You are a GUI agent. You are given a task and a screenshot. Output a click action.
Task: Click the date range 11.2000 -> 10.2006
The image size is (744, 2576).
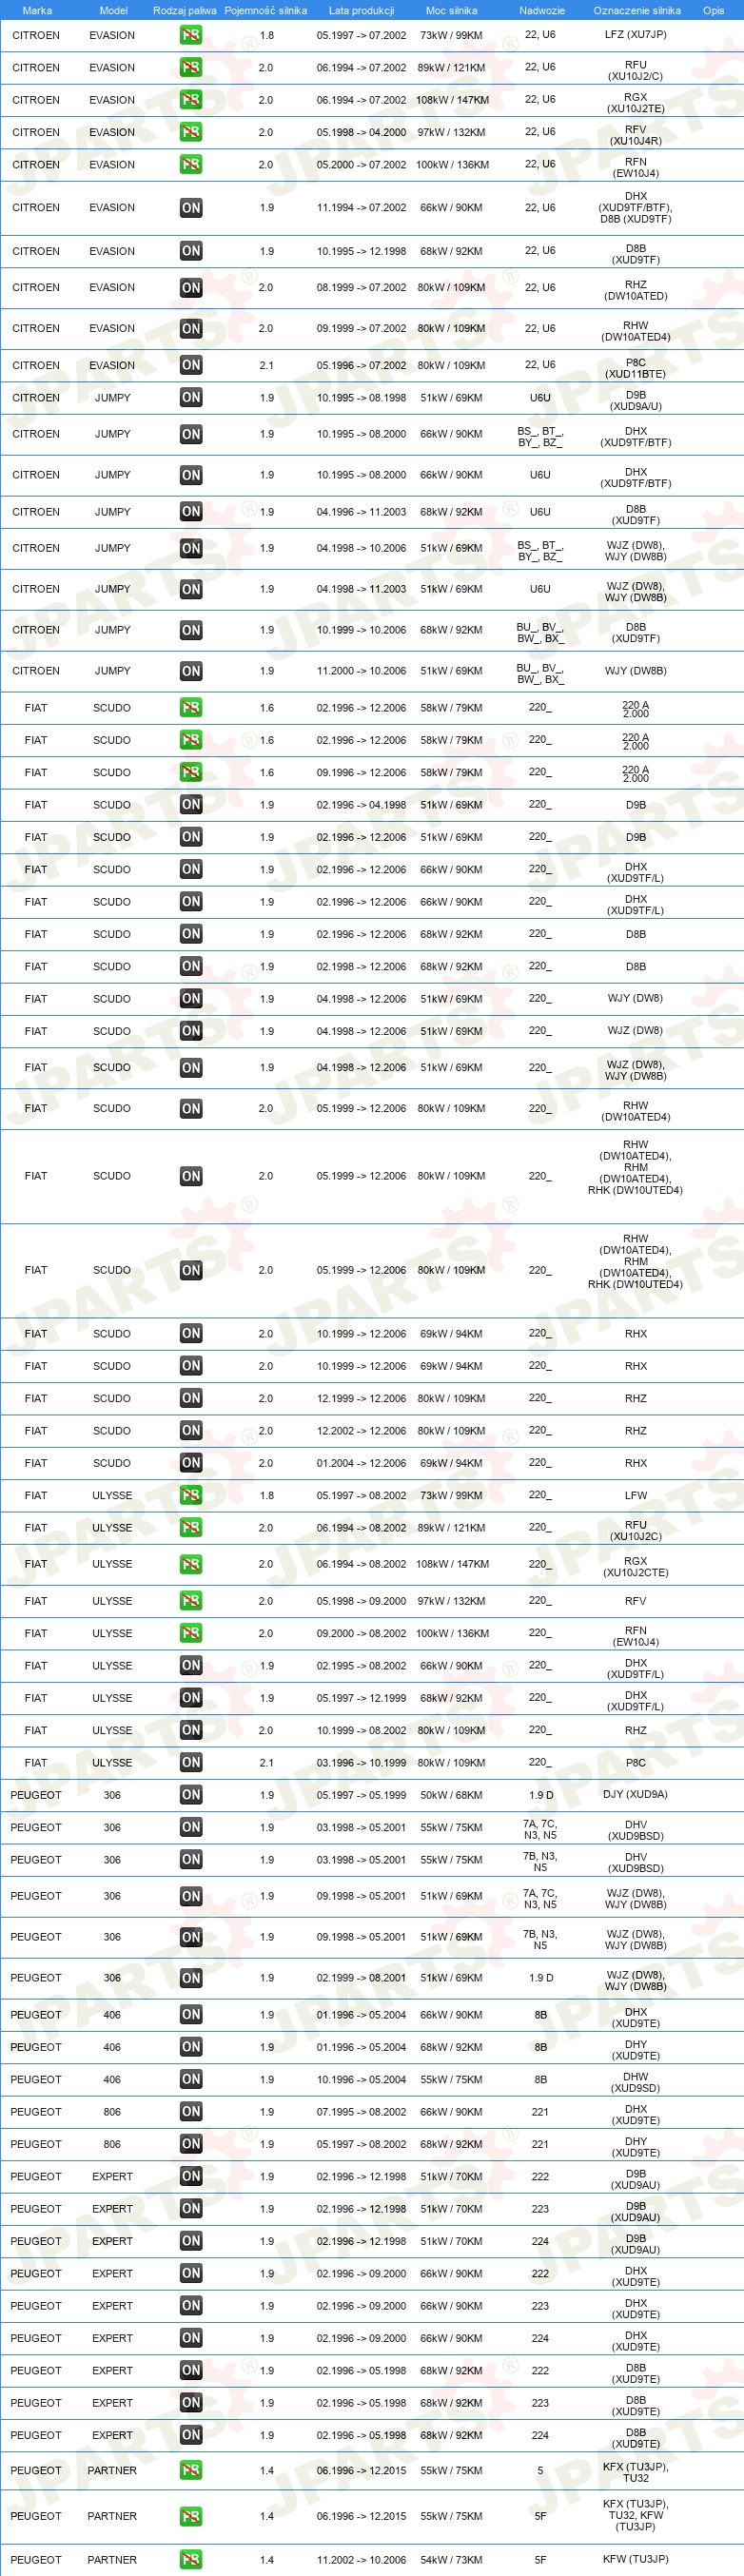coord(361,671)
